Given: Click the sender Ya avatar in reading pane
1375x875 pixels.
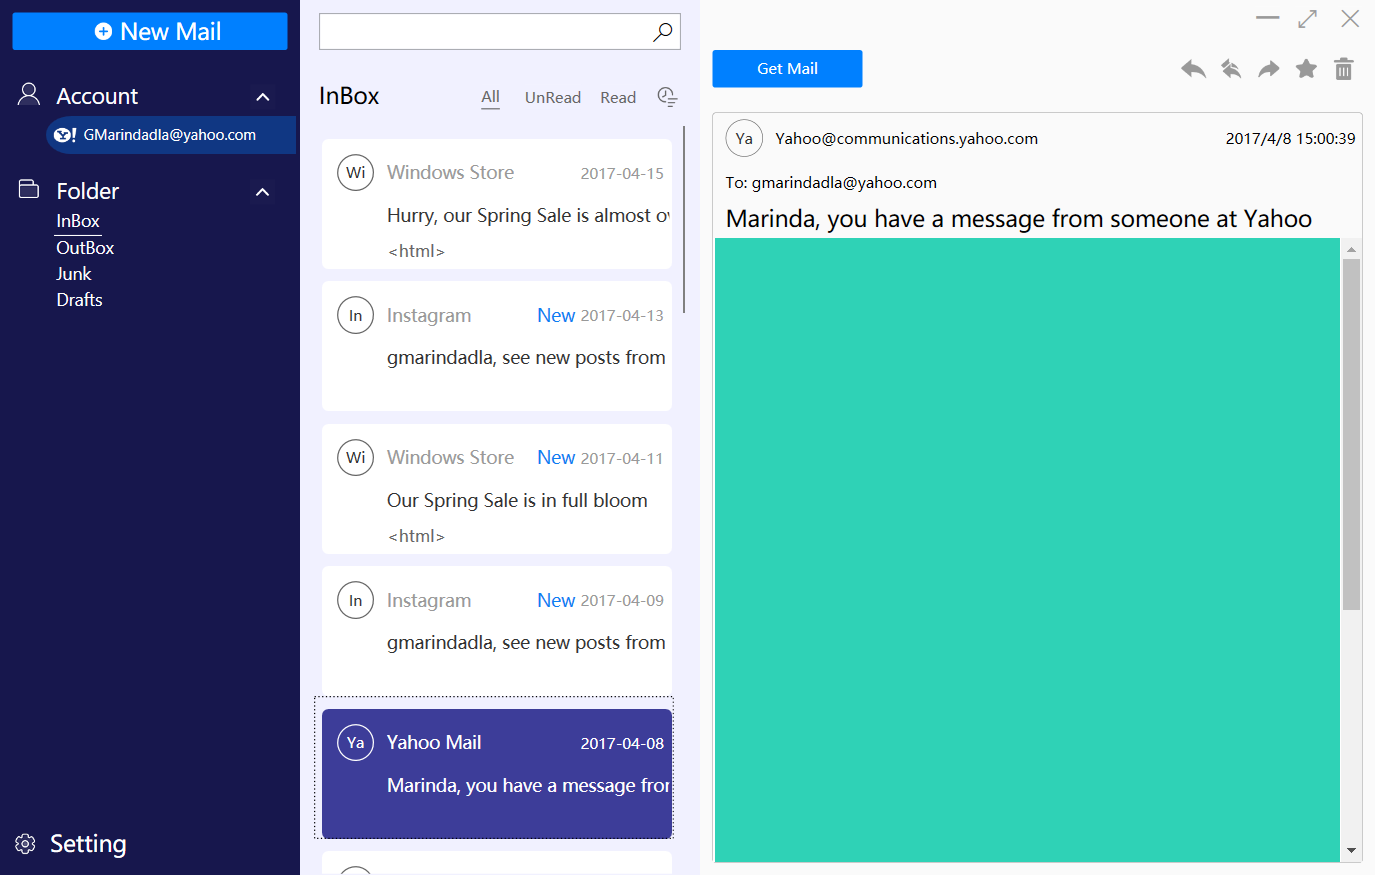Looking at the screenshot, I should coord(744,138).
